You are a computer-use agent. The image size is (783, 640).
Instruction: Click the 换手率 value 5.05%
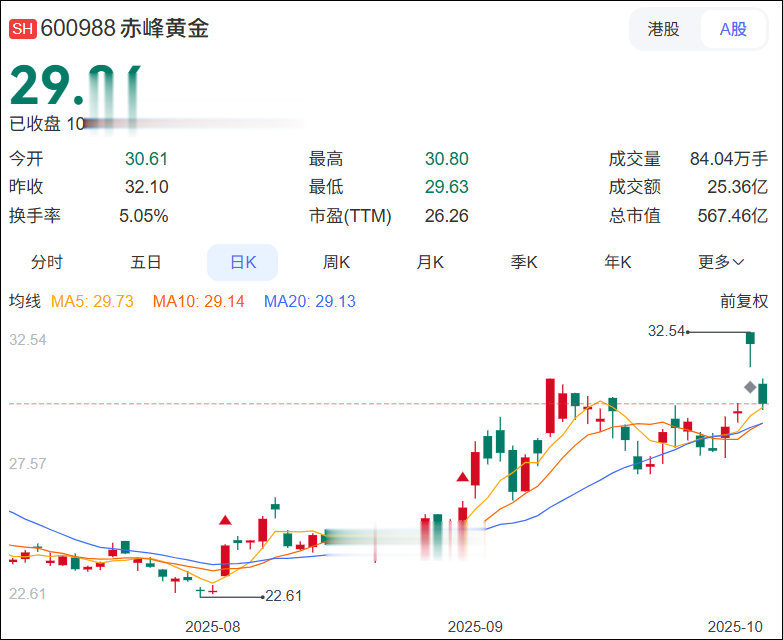tap(143, 216)
